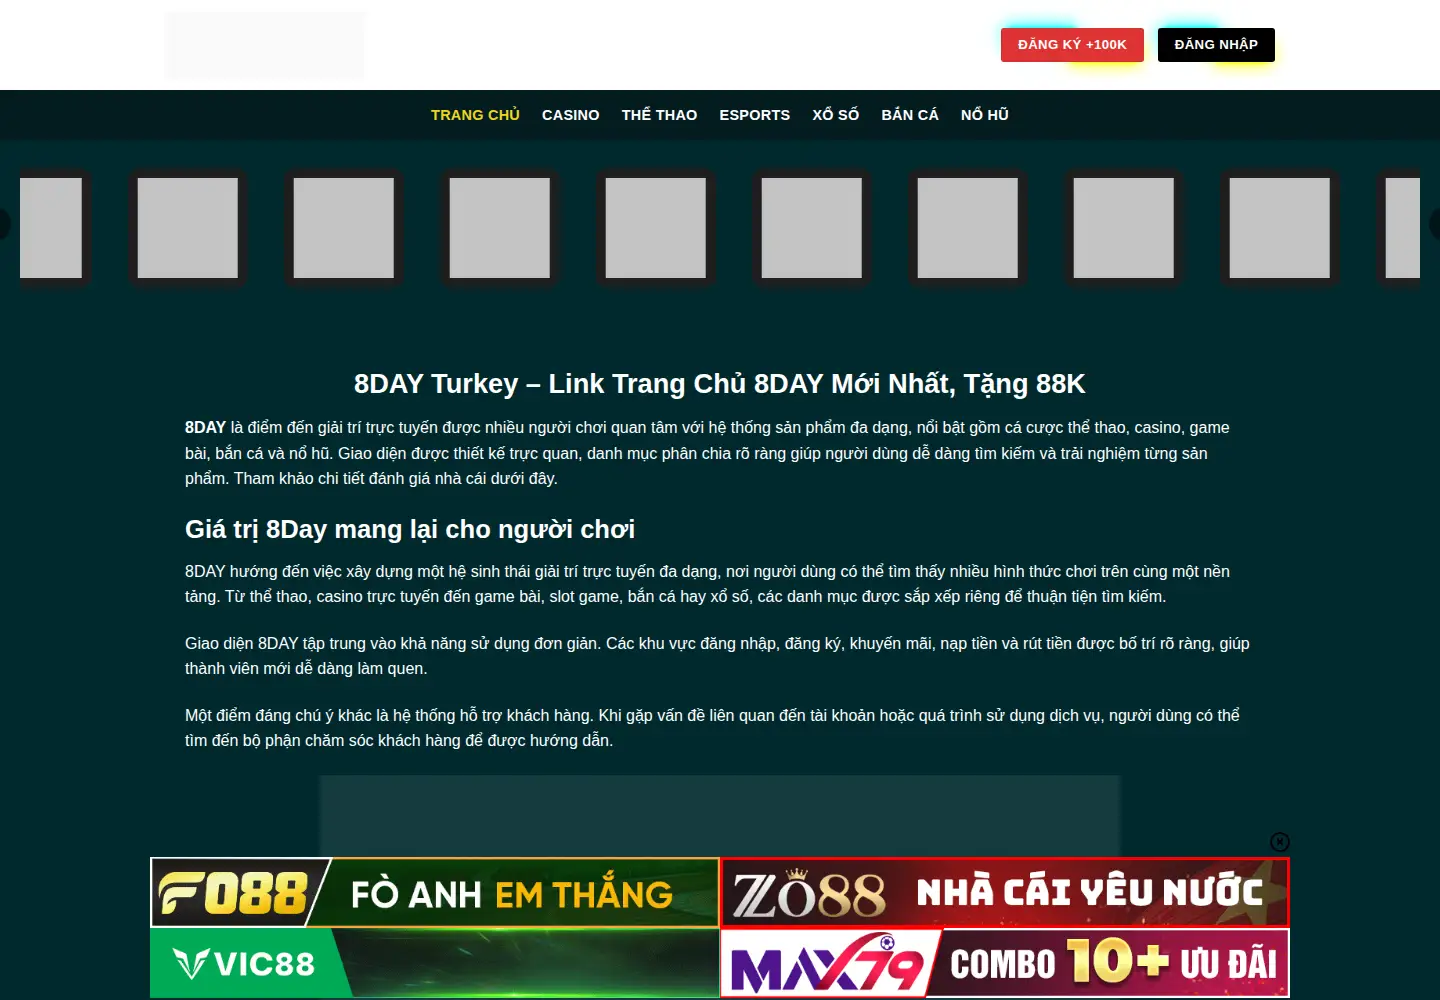Go to THỂ THAO section
Image resolution: width=1440 pixels, height=1000 pixels.
[659, 115]
